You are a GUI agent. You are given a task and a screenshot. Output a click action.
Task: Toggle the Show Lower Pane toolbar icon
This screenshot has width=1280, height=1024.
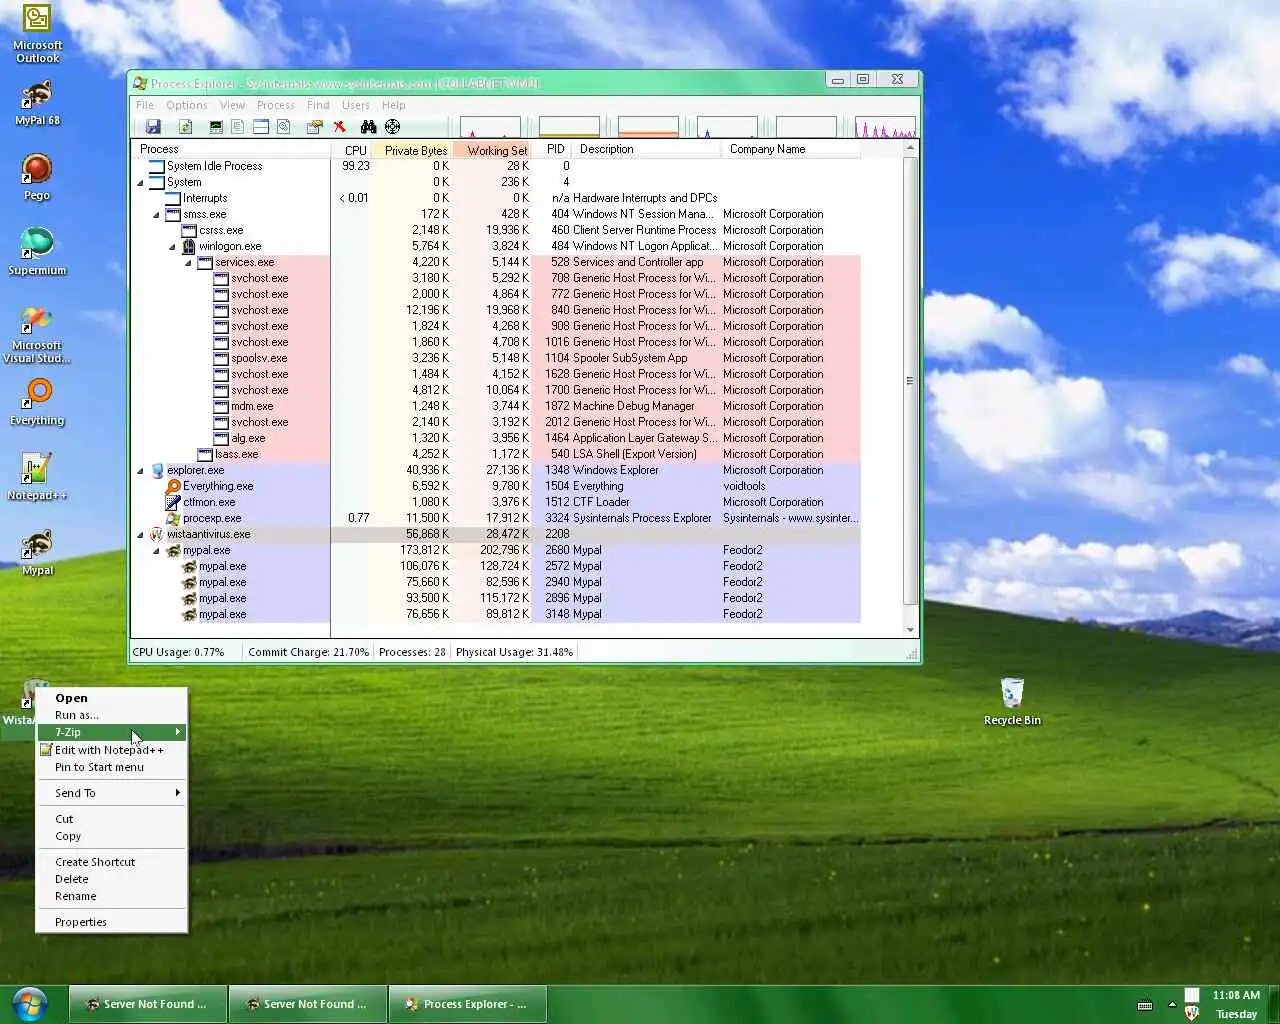(x=260, y=127)
